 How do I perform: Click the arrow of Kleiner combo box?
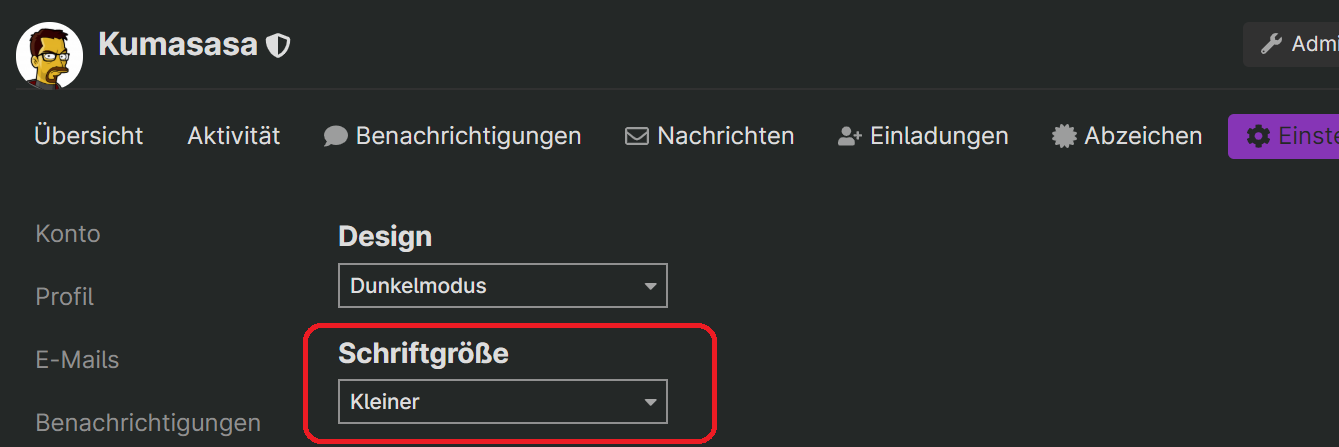pyautogui.click(x=650, y=403)
